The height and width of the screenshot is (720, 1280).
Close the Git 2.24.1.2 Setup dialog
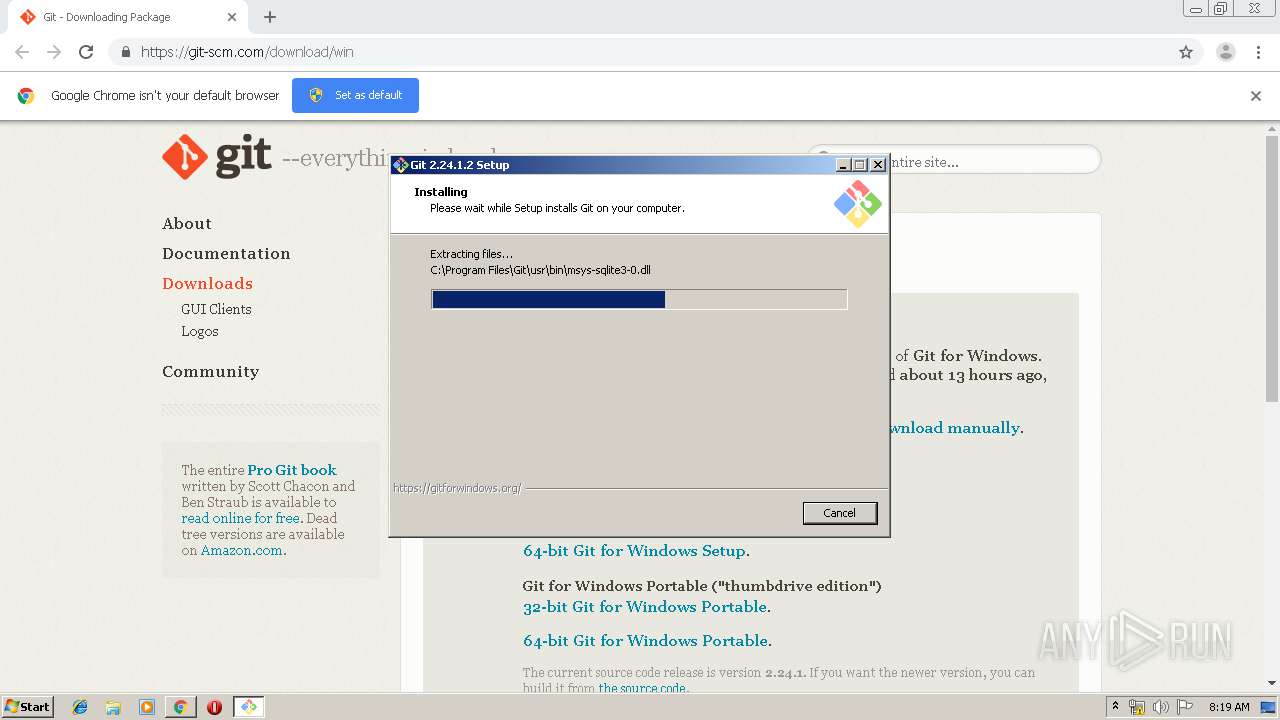(878, 165)
